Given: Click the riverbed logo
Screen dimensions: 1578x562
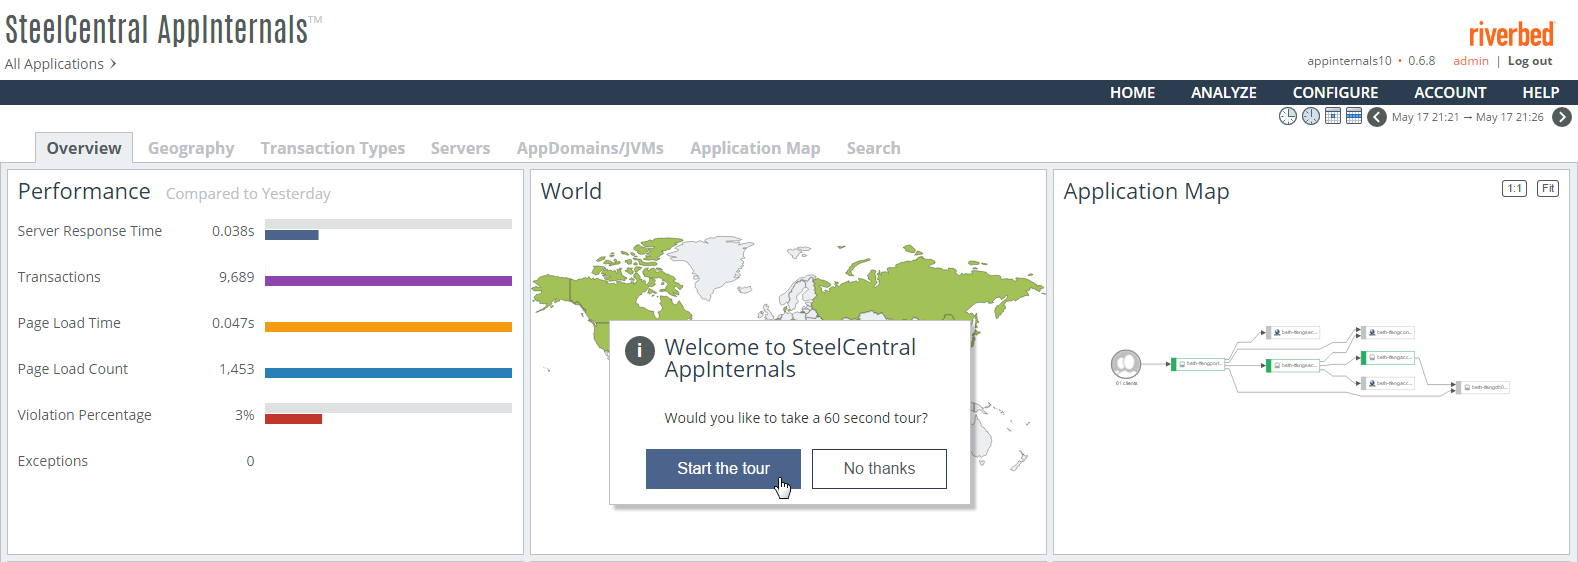Looking at the screenshot, I should [1511, 34].
